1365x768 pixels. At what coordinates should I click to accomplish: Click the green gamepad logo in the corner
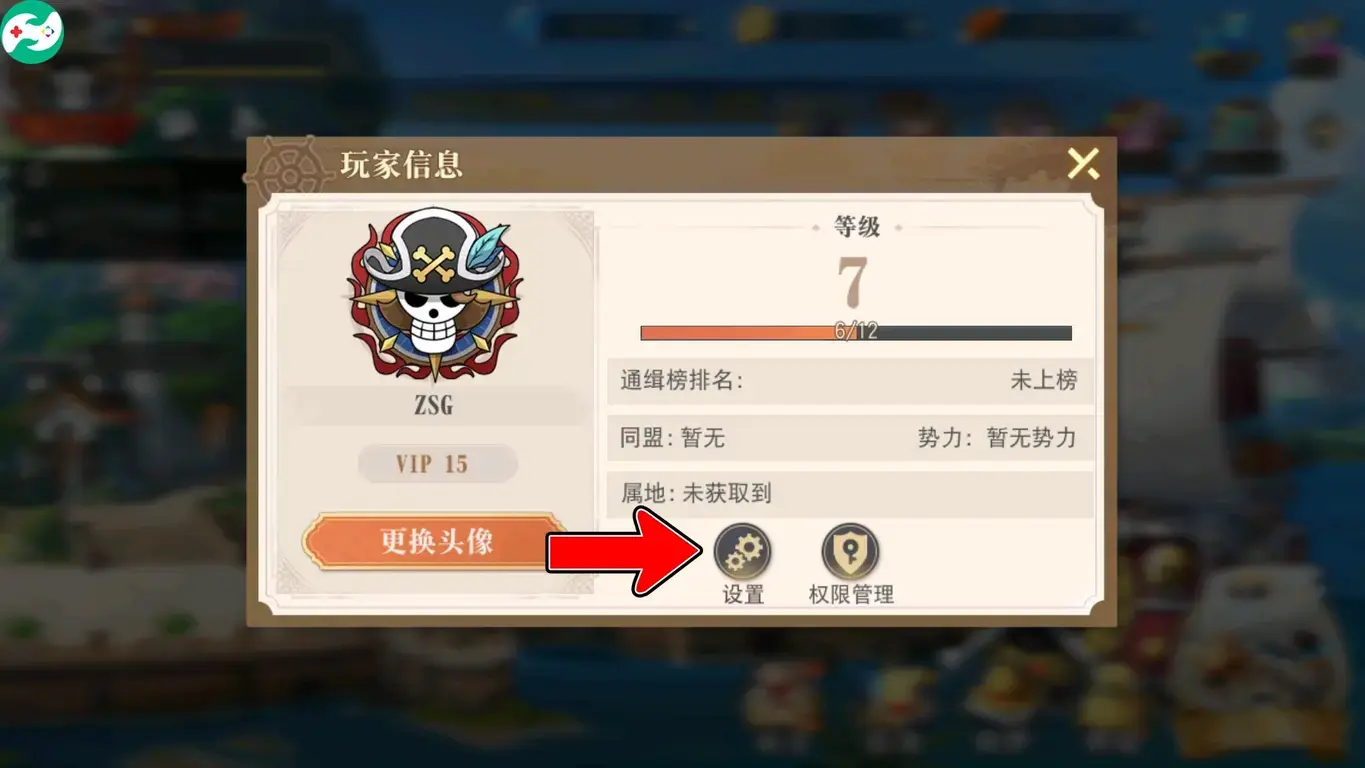pos(32,32)
